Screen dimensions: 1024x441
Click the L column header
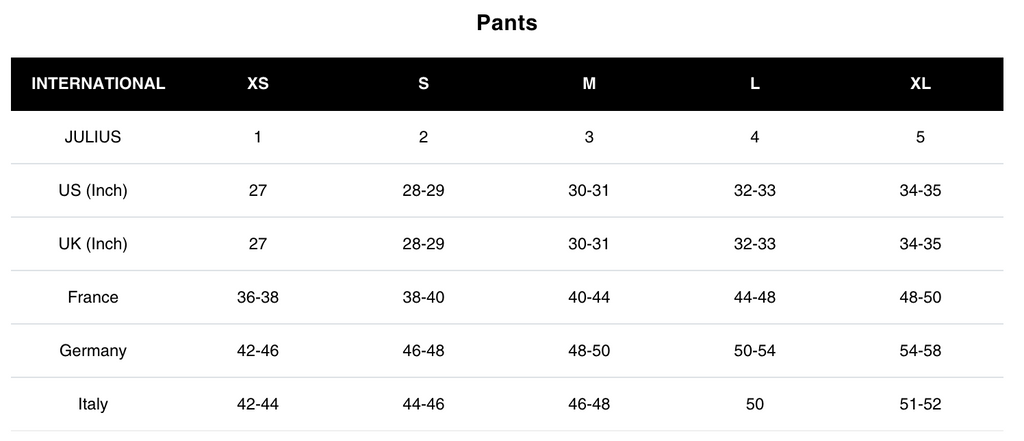pos(754,84)
